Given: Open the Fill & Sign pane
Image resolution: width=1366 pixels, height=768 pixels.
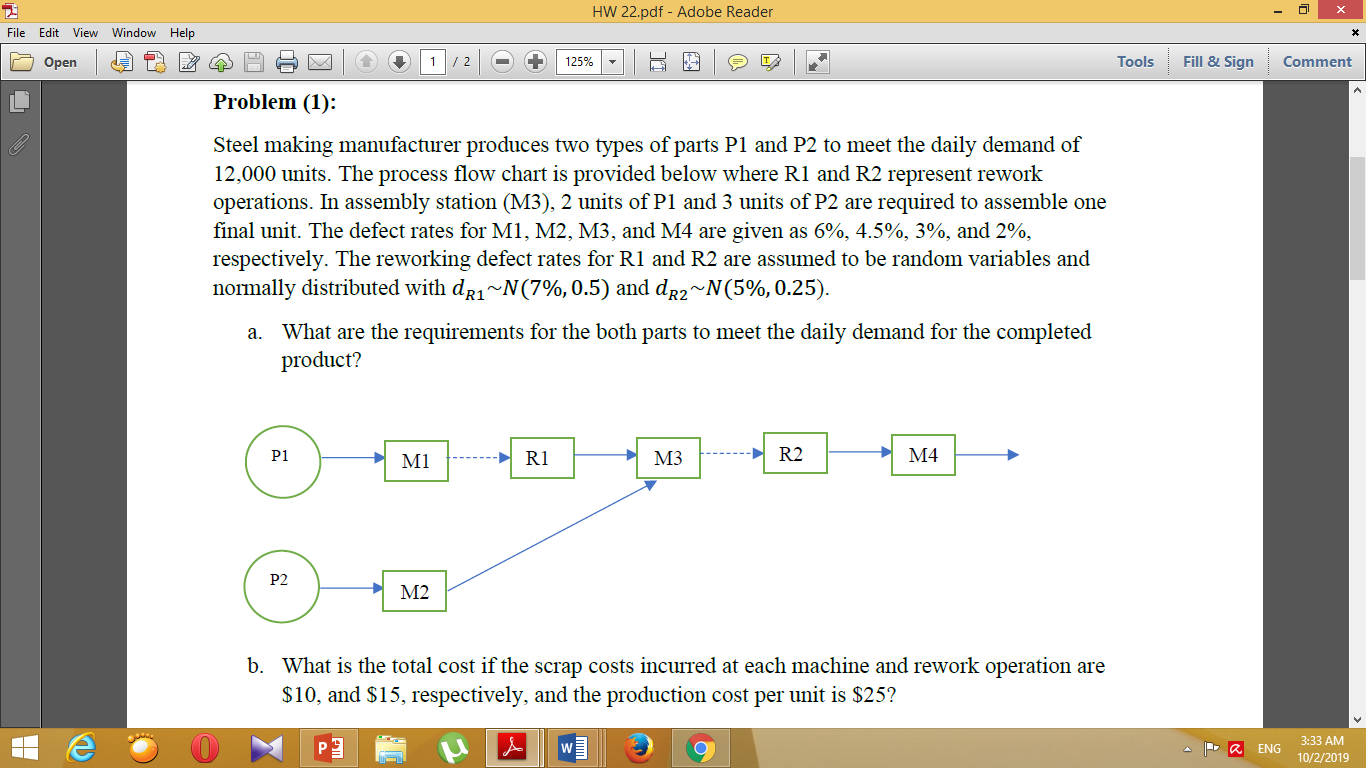Looking at the screenshot, I should (1218, 61).
